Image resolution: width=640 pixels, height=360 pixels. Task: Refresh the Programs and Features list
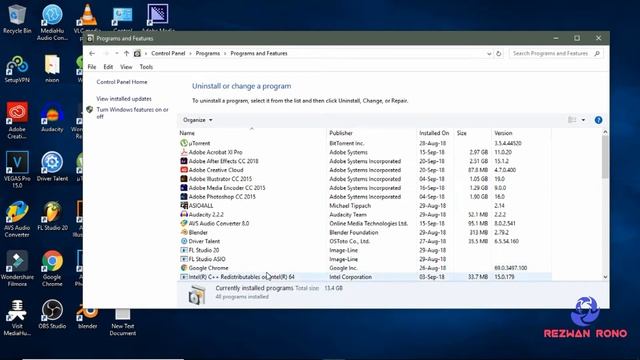coord(498,53)
